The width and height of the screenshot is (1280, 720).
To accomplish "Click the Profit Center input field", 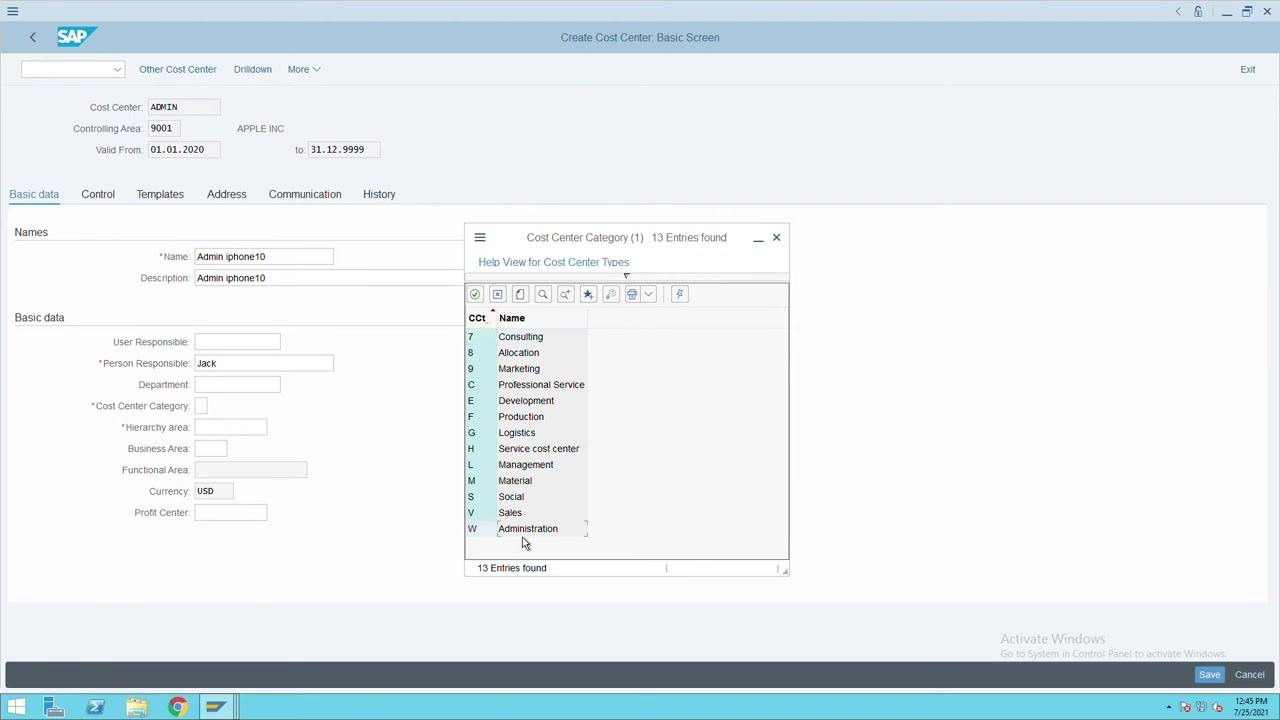I will [231, 512].
